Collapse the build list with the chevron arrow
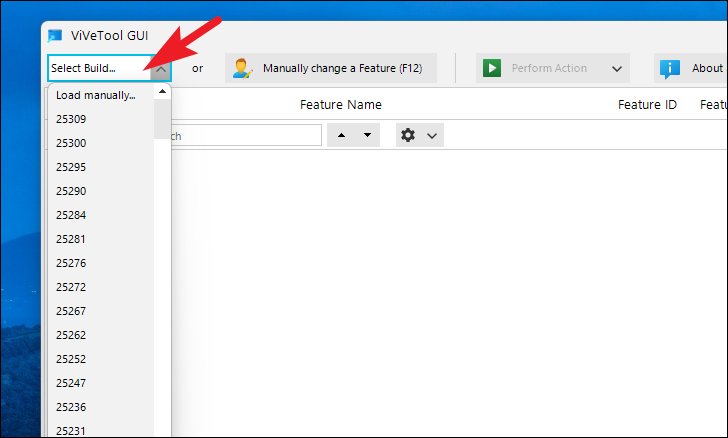Viewport: 728px width, 438px height. click(x=161, y=69)
